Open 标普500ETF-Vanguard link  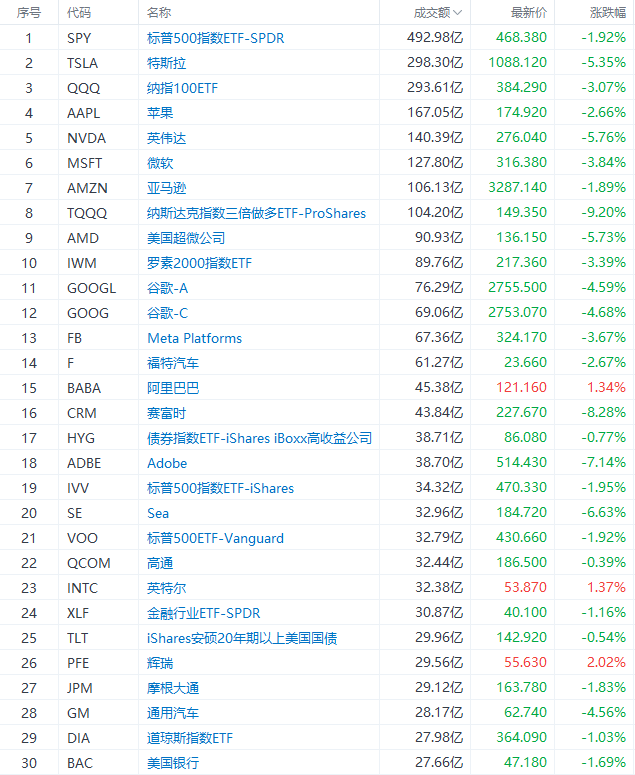(215, 538)
